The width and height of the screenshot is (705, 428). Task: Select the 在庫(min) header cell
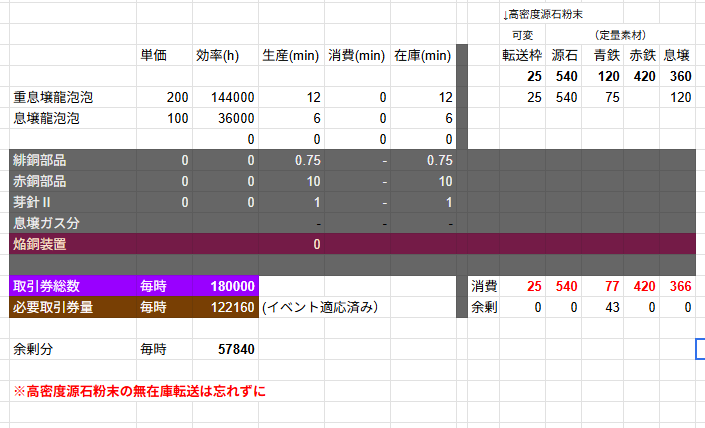(424, 55)
